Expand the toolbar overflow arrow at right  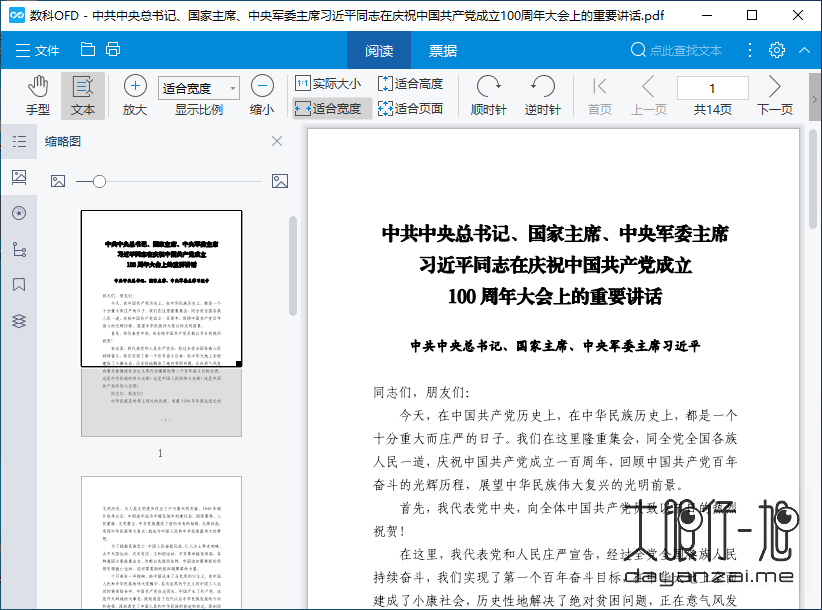(x=815, y=99)
